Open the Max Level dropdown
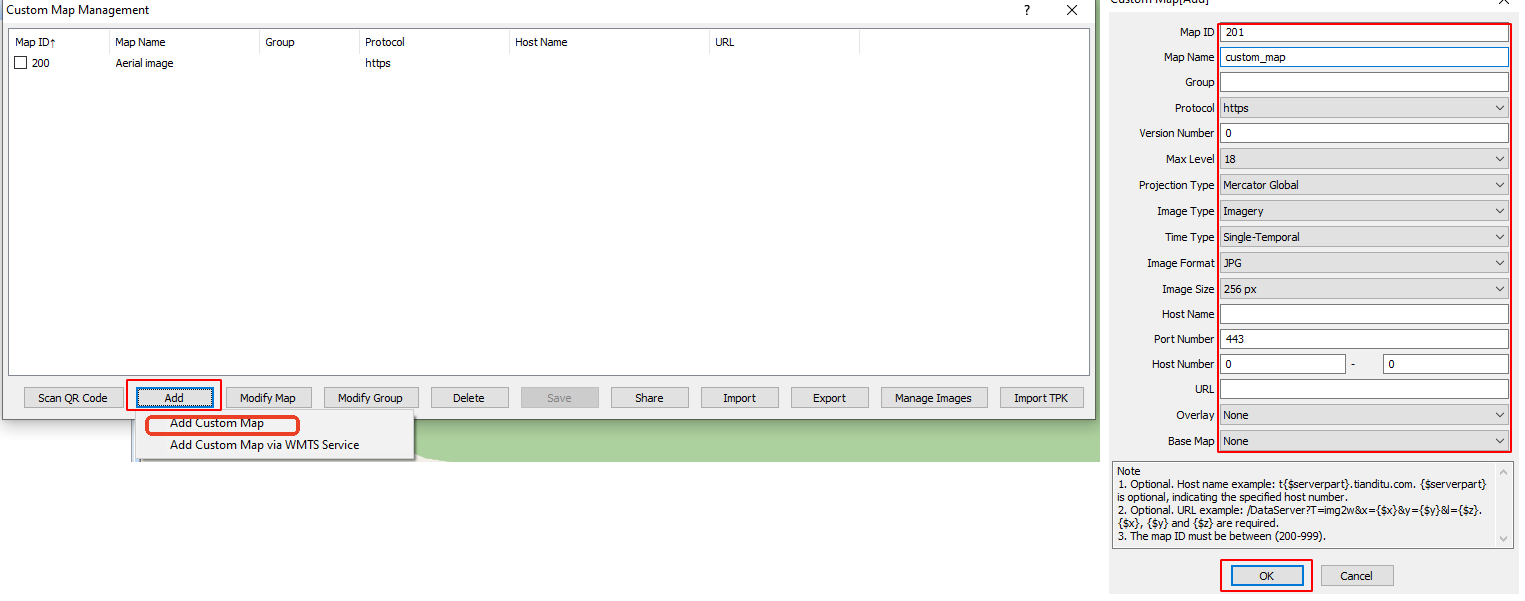 pyautogui.click(x=1364, y=159)
